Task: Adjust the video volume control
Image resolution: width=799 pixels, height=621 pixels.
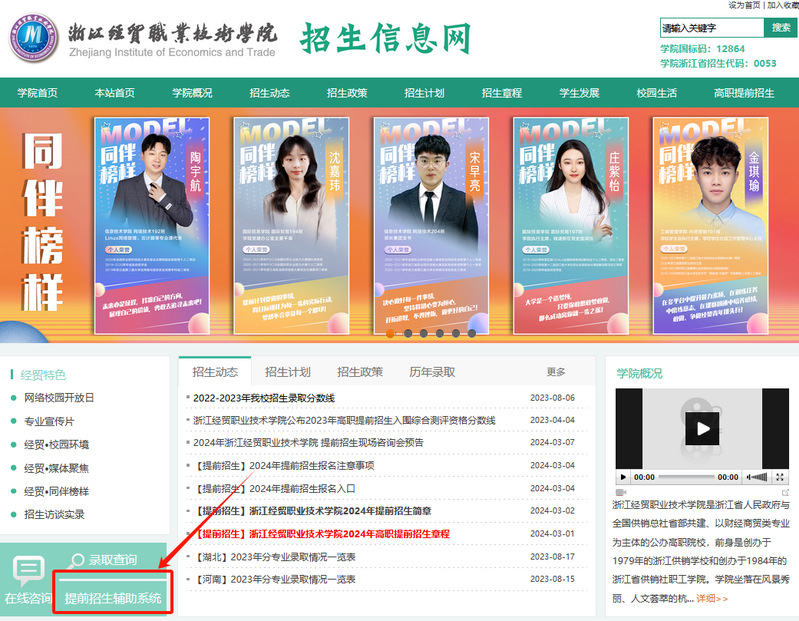Action: [759, 477]
